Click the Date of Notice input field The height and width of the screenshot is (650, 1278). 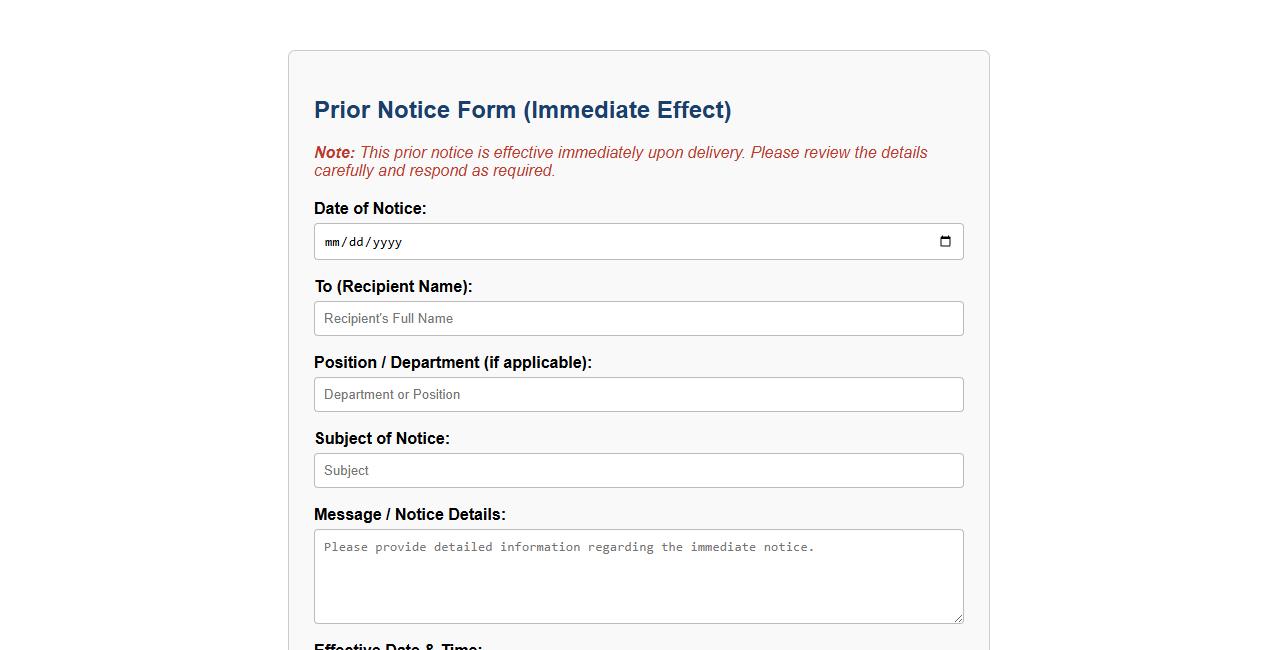pos(600,241)
